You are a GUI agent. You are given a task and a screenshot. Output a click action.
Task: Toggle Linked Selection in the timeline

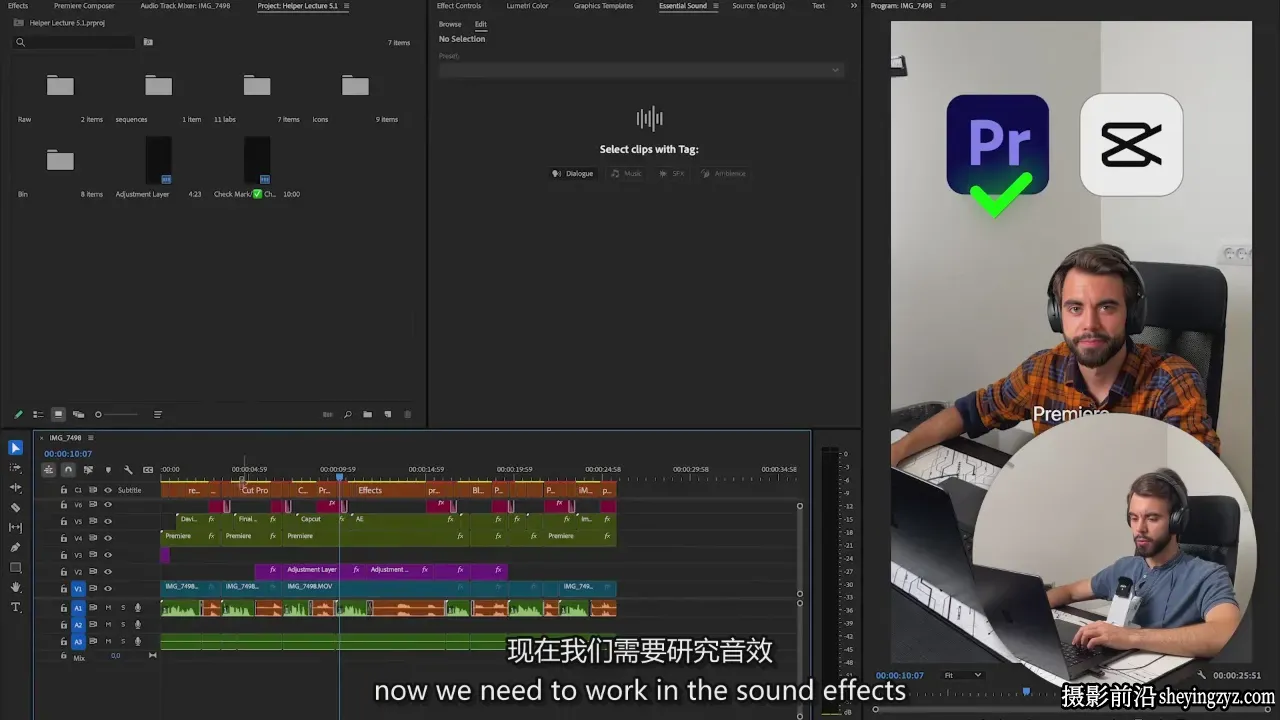(x=88, y=470)
